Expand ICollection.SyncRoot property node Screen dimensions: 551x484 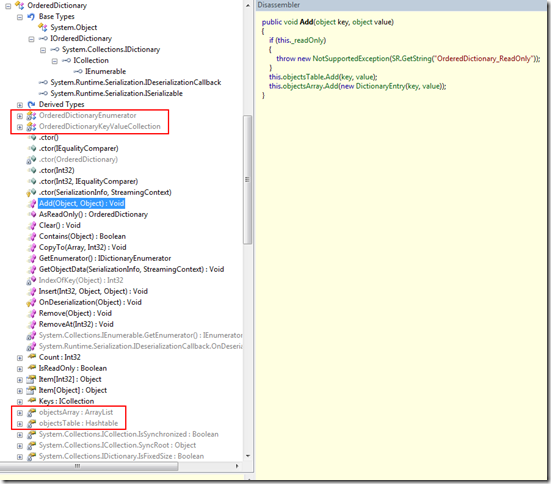20,446
